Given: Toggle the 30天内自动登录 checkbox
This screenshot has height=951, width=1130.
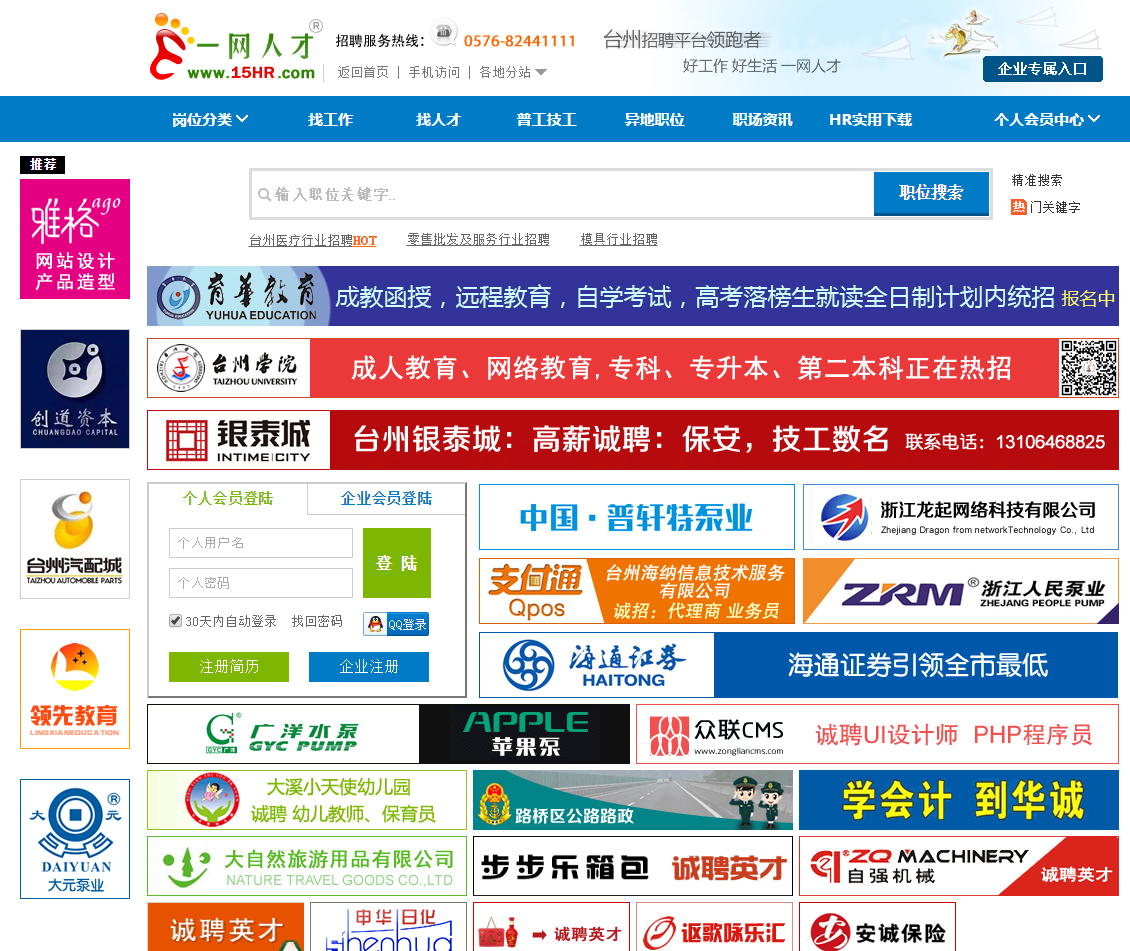Looking at the screenshot, I should tap(175, 621).
